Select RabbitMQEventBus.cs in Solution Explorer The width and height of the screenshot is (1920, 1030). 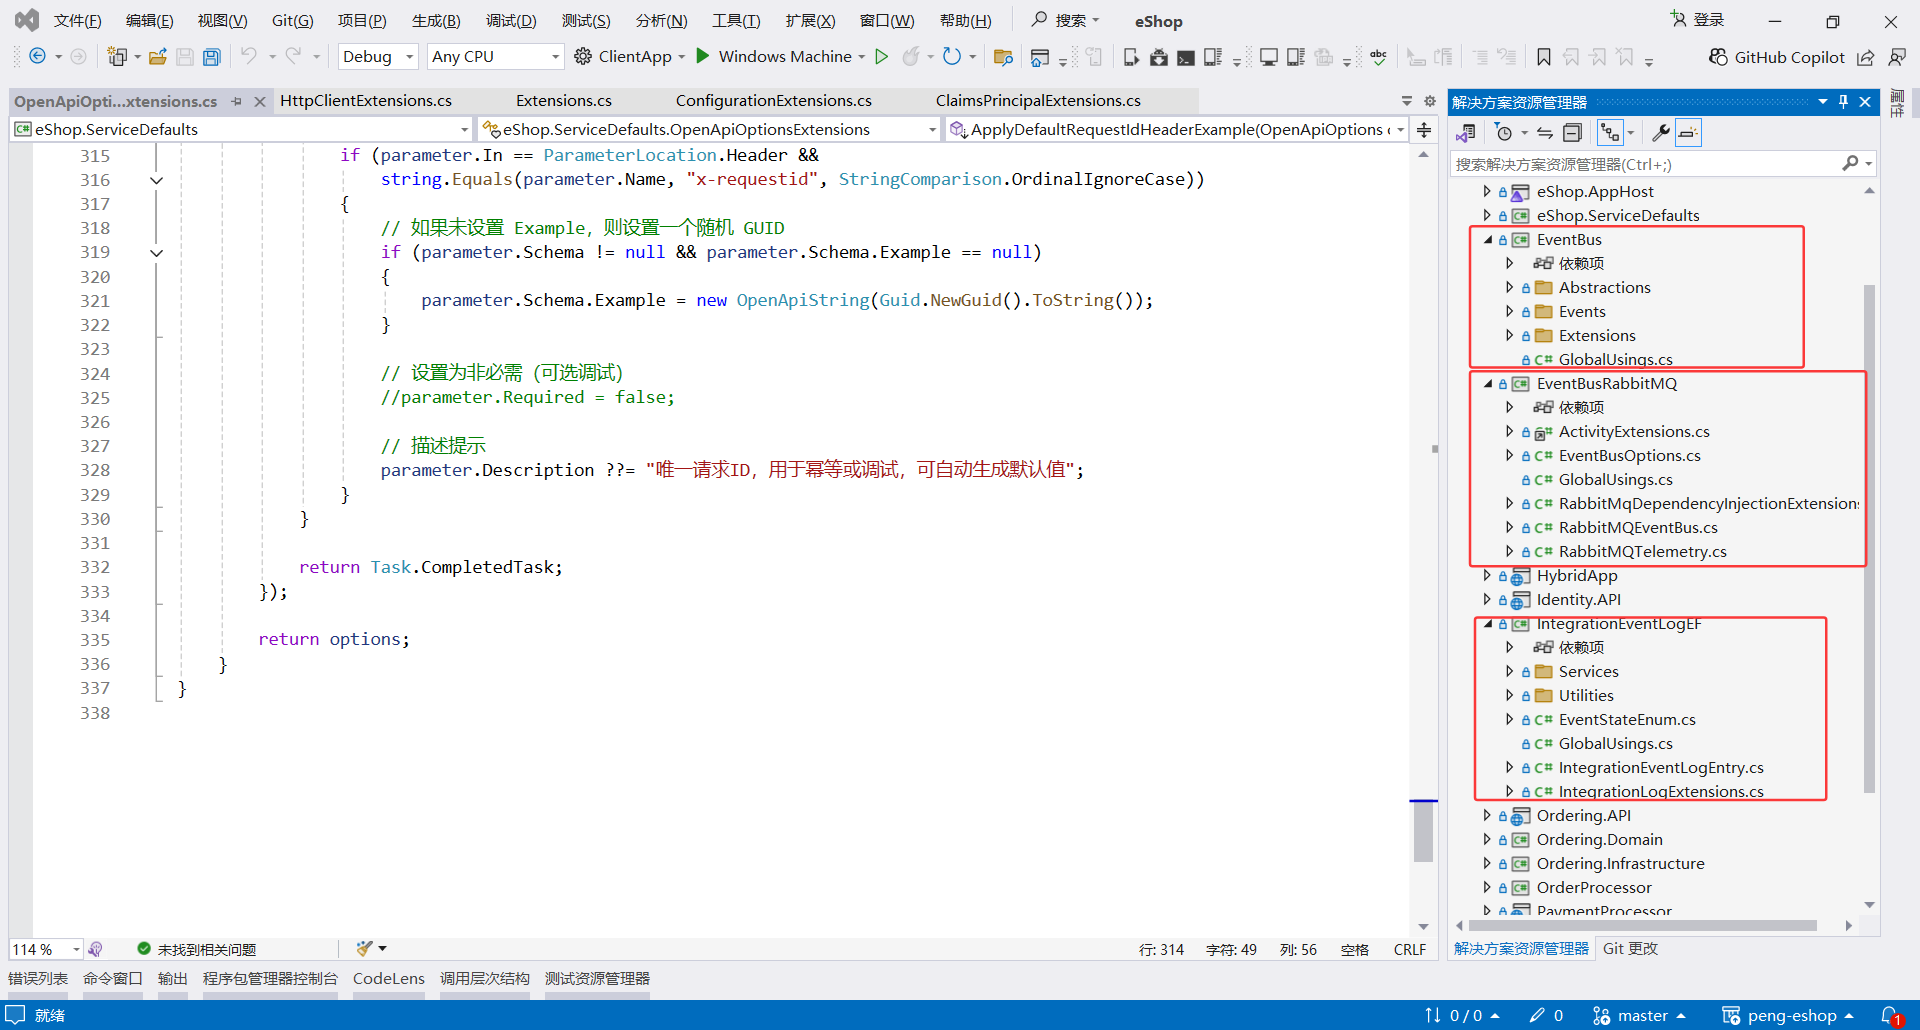pos(1638,528)
